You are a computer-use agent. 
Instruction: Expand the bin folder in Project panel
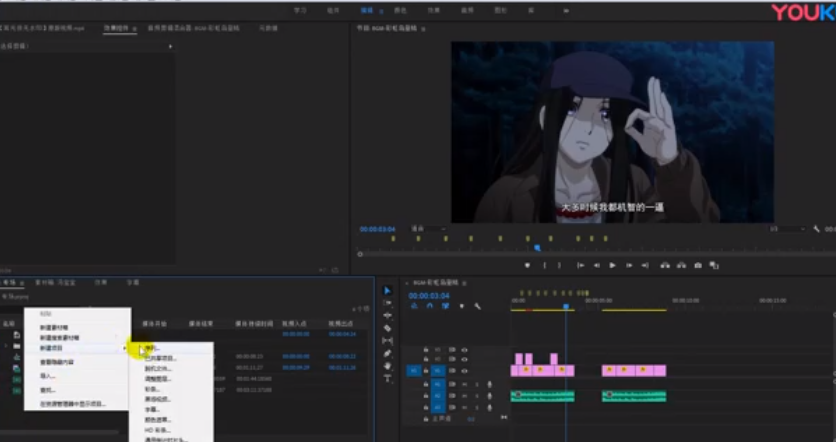pyautogui.click(x=6, y=346)
